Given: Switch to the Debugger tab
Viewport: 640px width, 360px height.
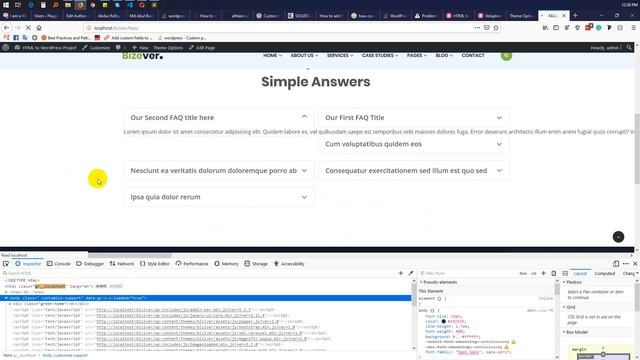Looking at the screenshot, I should (90, 264).
